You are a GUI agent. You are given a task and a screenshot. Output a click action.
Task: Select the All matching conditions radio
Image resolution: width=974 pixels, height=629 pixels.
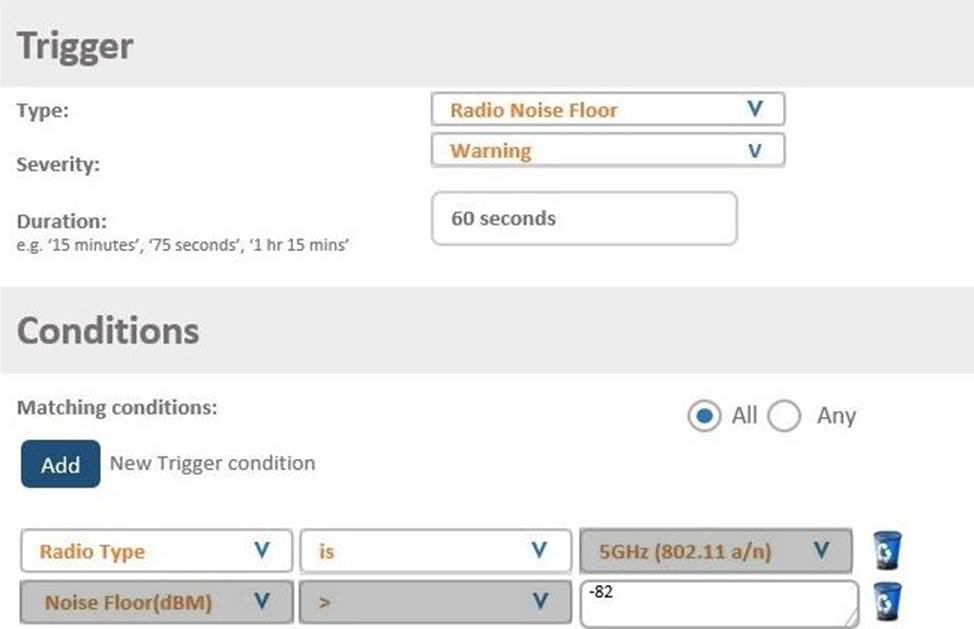(x=704, y=415)
